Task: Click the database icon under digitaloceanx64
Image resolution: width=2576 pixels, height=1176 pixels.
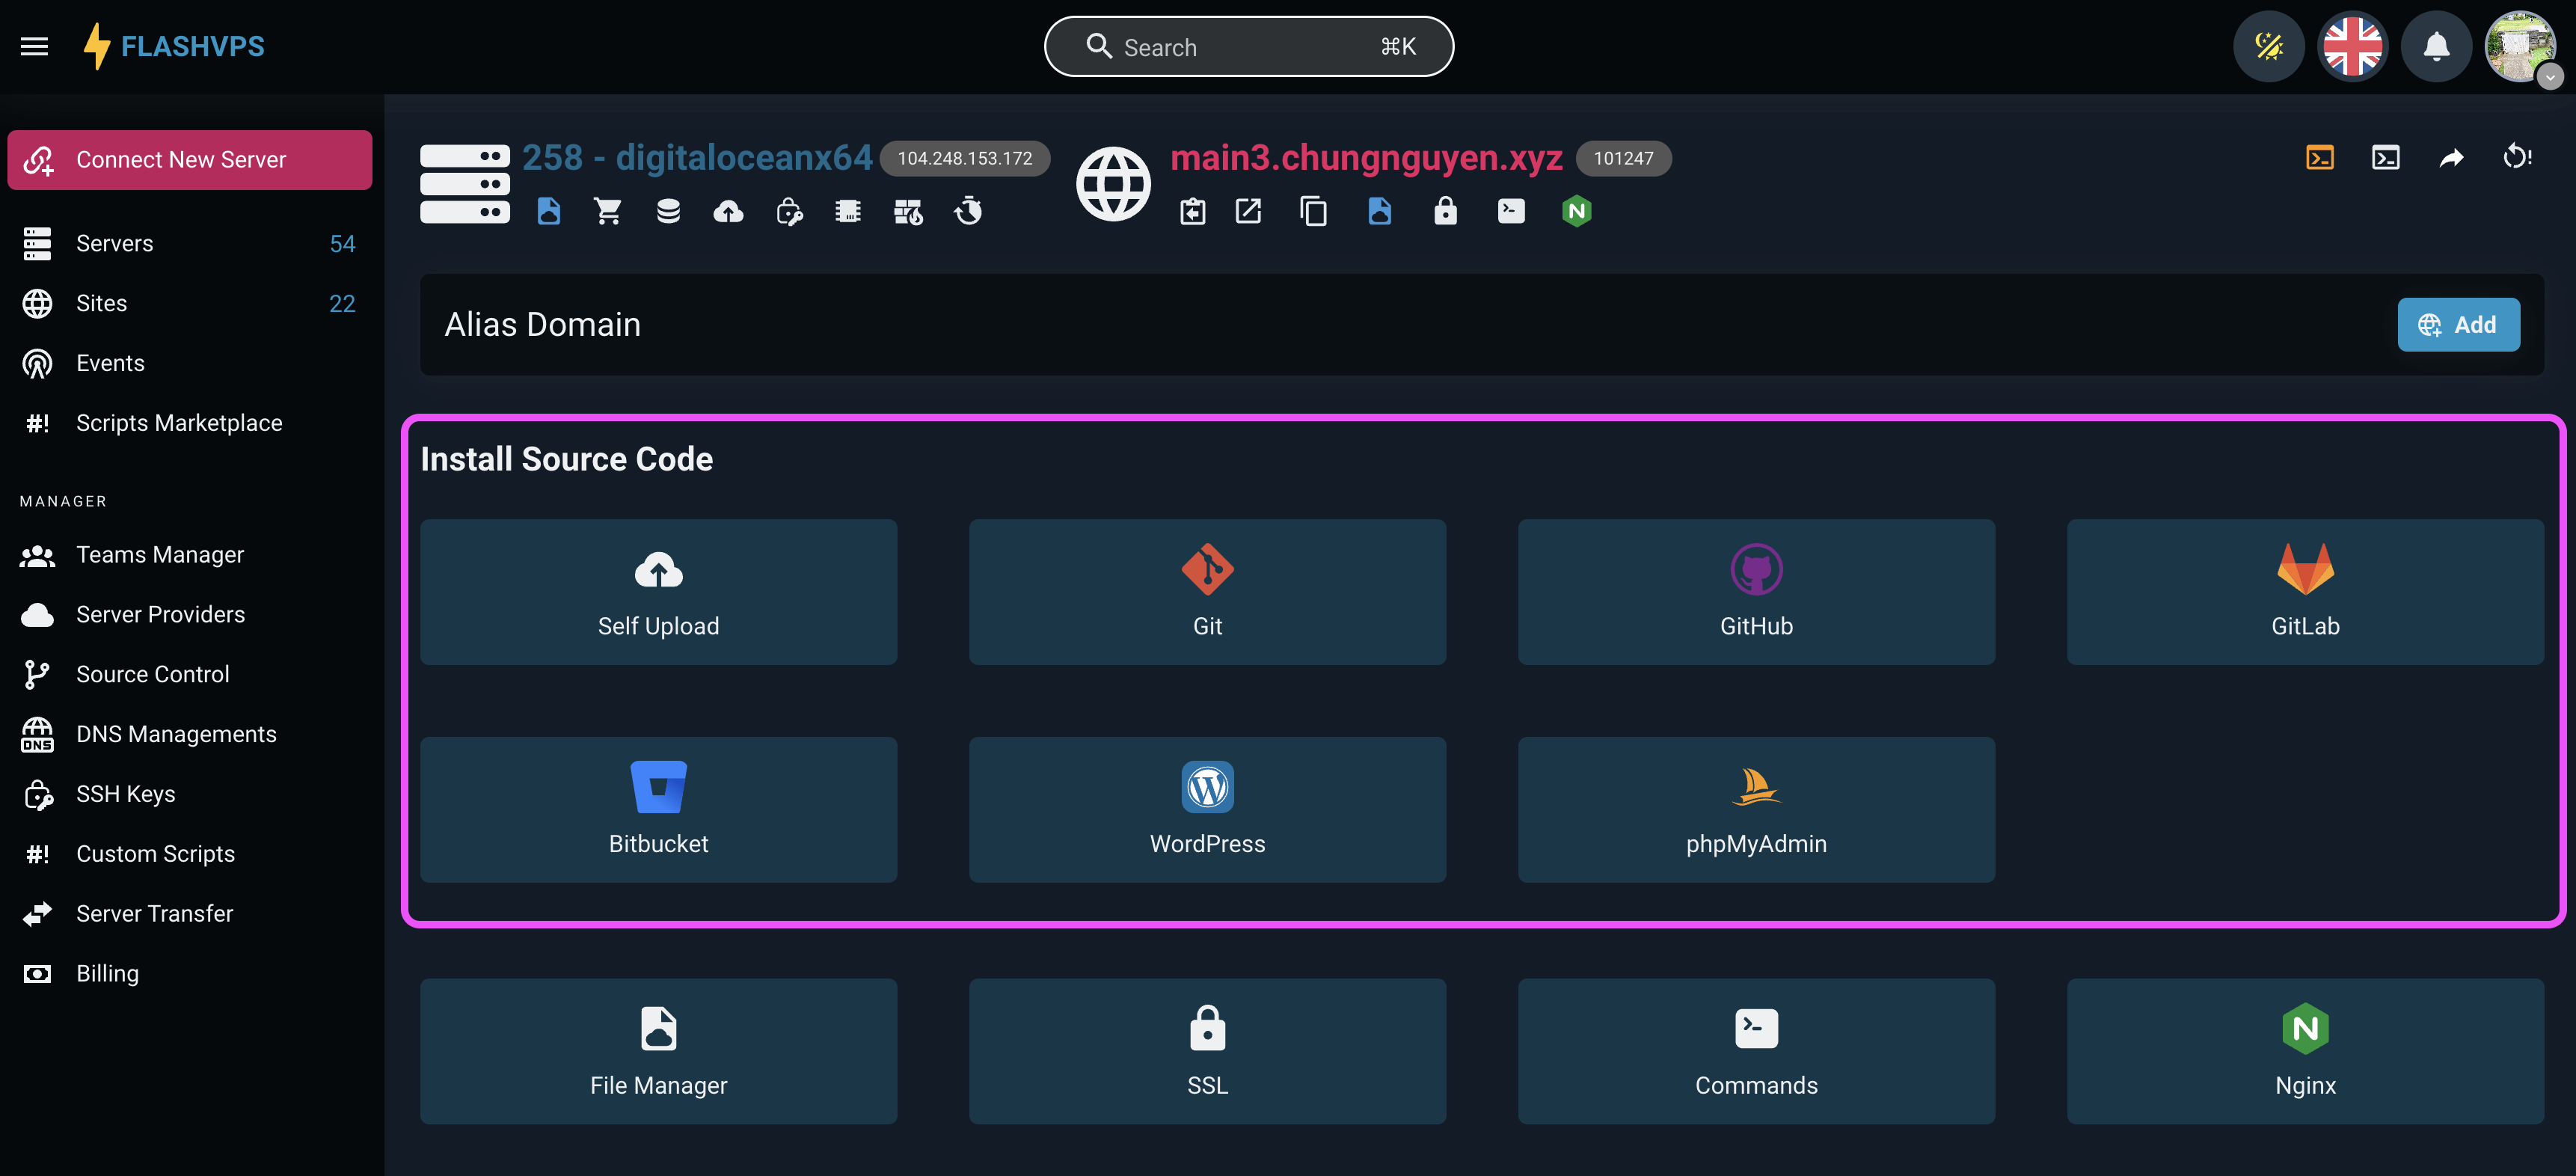Action: (x=668, y=211)
